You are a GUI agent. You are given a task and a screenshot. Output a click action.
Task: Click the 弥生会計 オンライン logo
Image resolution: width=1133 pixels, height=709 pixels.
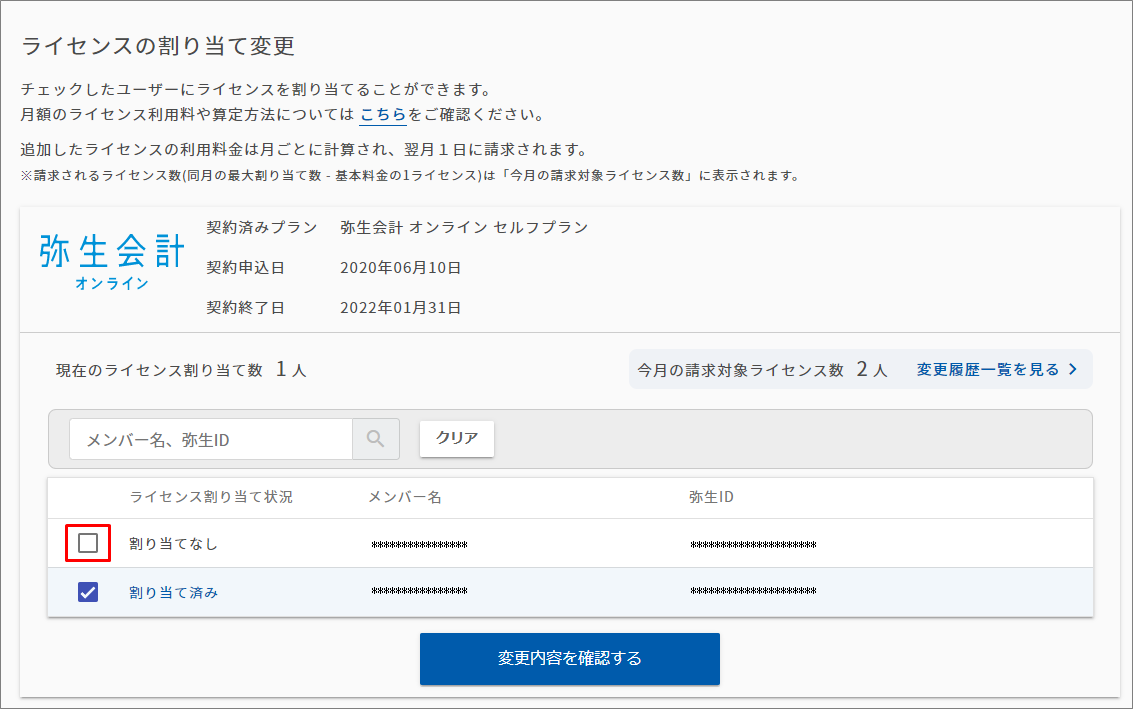[x=113, y=262]
